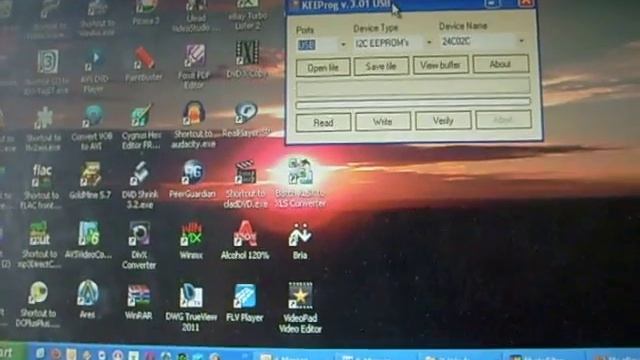Viewport: 640px width, 360px height.
Task: Click Write button in KEEProg
Action: click(382, 121)
